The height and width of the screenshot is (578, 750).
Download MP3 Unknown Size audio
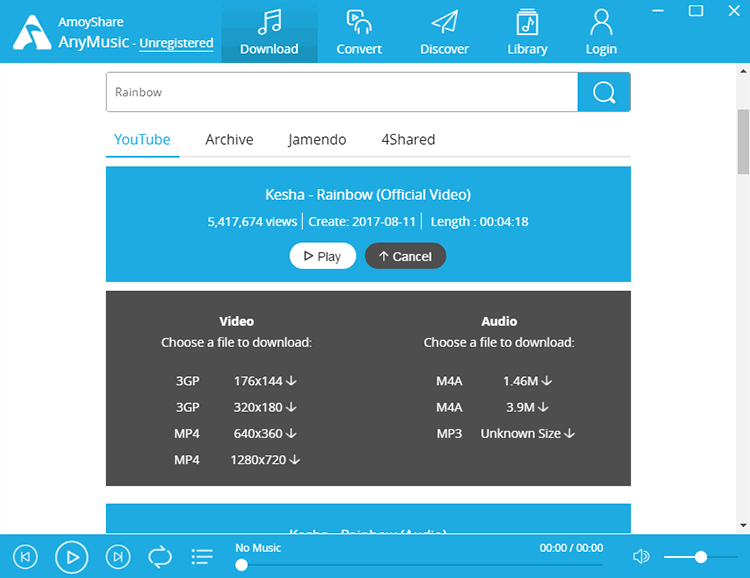(x=528, y=434)
